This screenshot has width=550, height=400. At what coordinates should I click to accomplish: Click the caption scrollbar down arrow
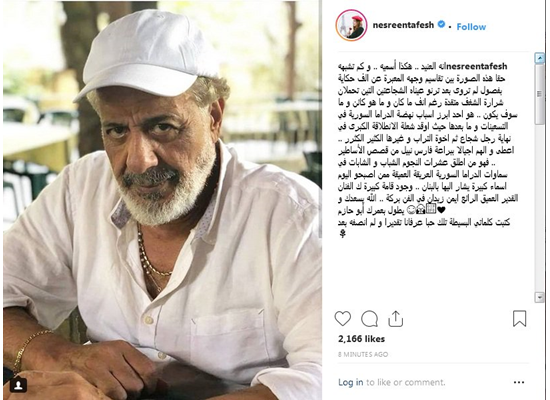539,297
